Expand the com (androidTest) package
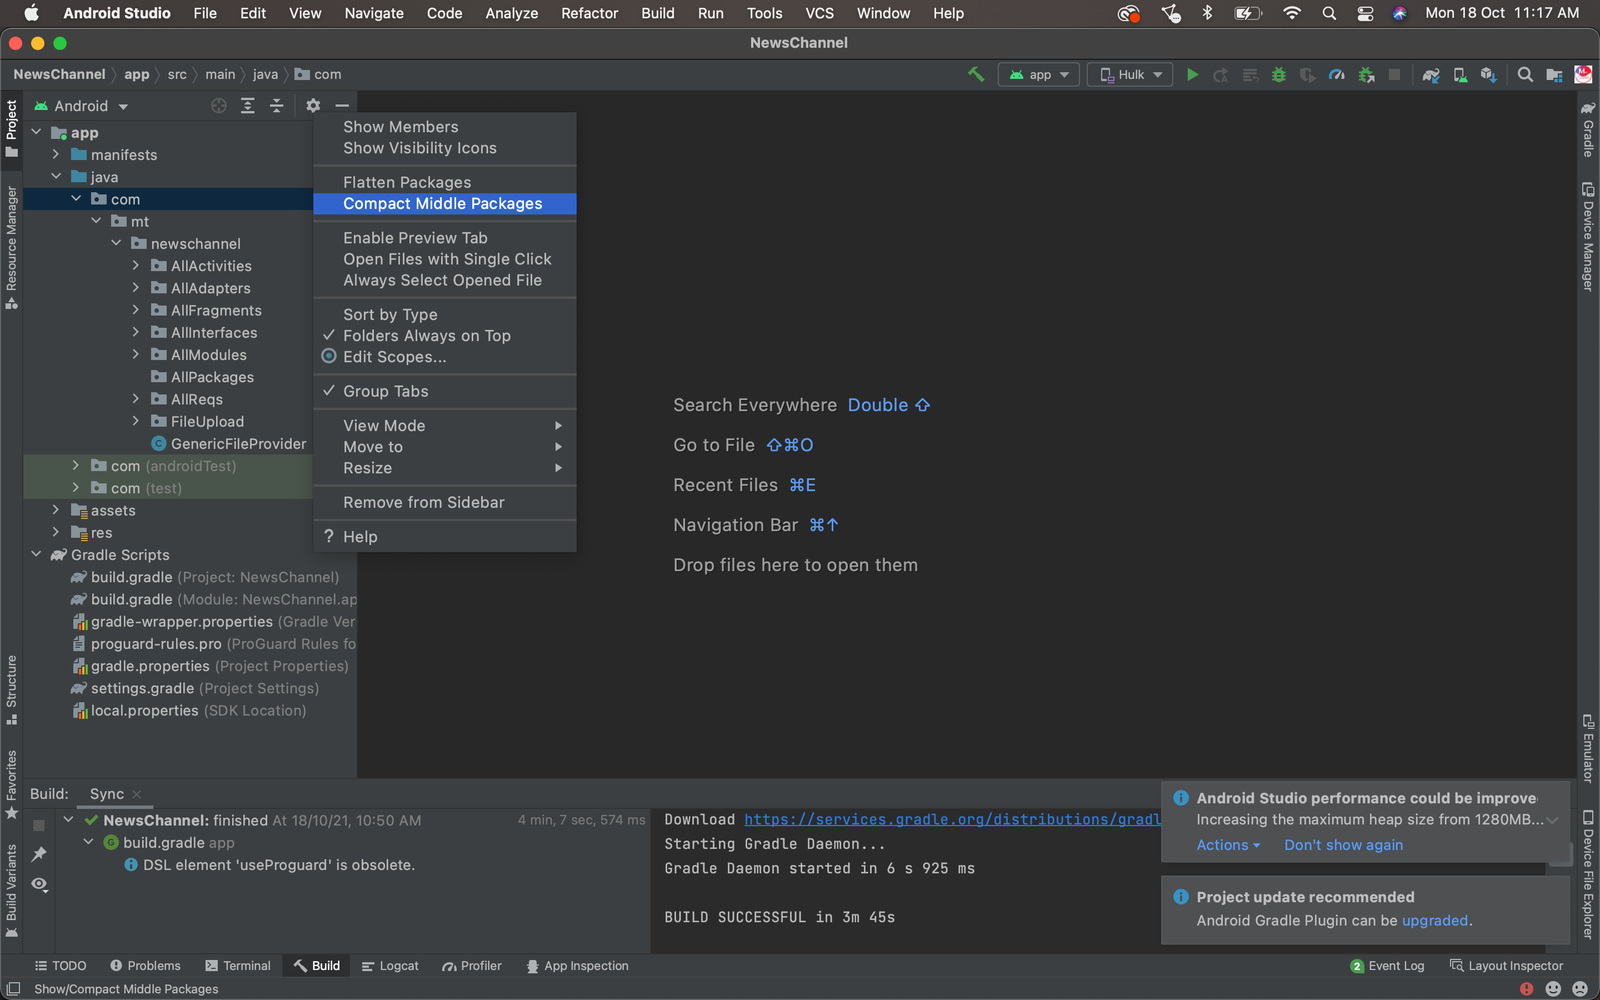This screenshot has height=1000, width=1600. (76, 466)
